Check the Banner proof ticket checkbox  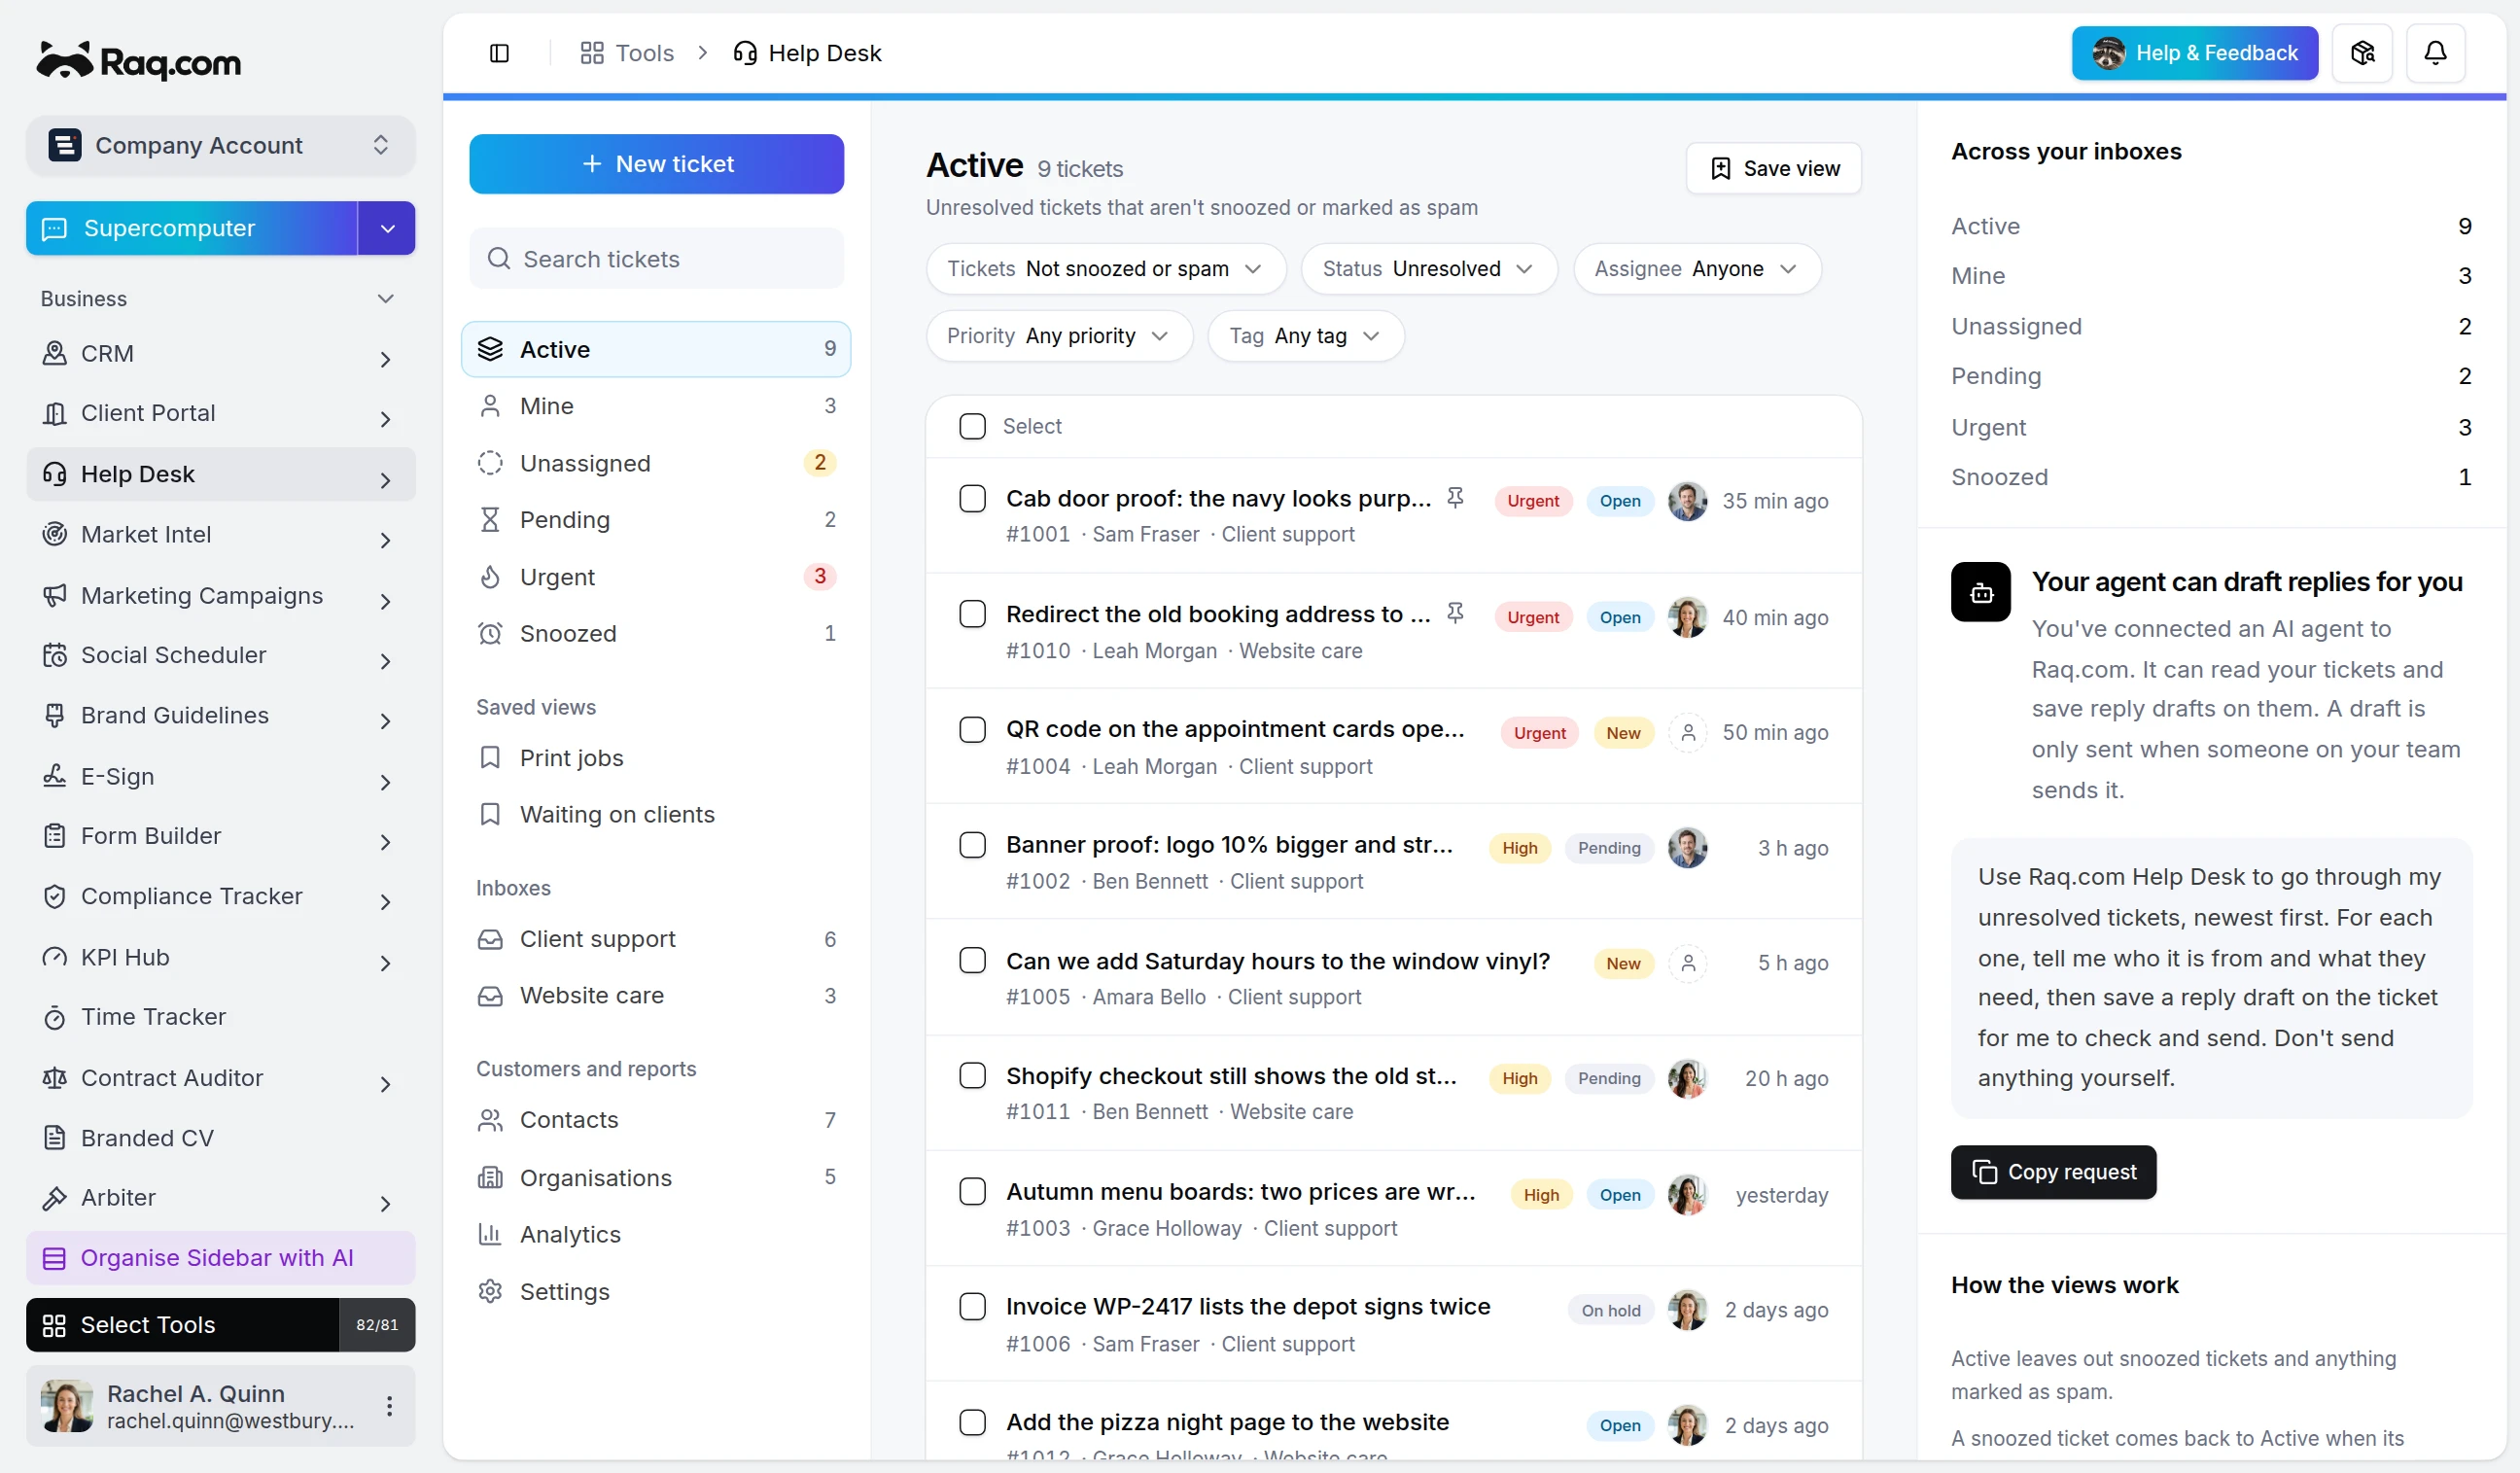[x=972, y=845]
